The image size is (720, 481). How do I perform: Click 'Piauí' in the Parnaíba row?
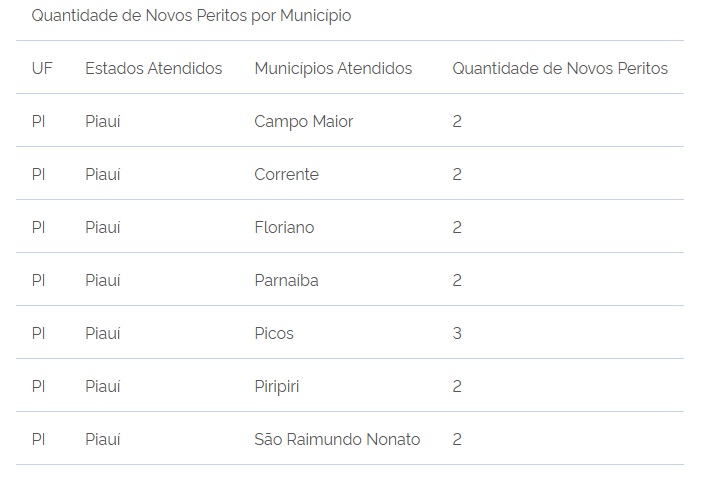(x=103, y=280)
